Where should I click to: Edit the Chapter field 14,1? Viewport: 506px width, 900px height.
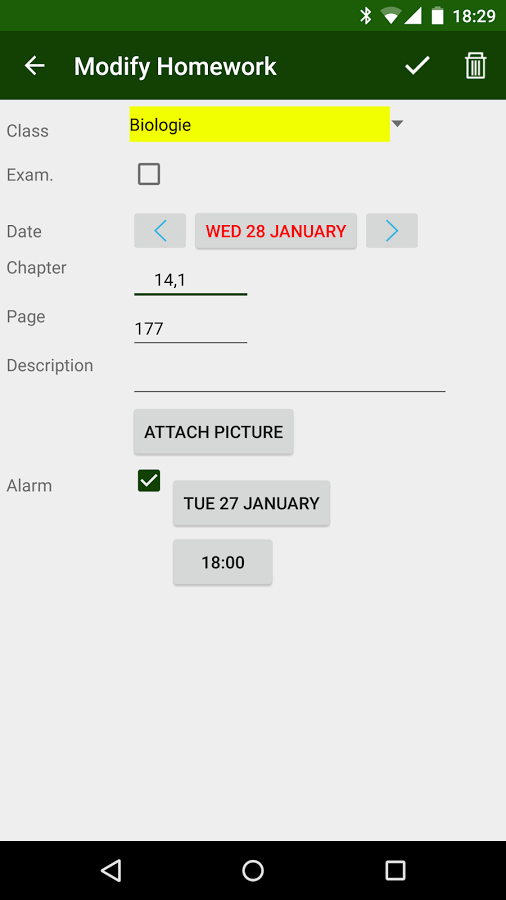click(190, 280)
